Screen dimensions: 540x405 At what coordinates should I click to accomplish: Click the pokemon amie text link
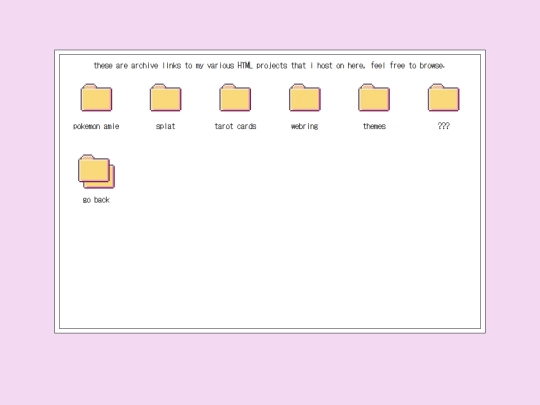tap(96, 126)
